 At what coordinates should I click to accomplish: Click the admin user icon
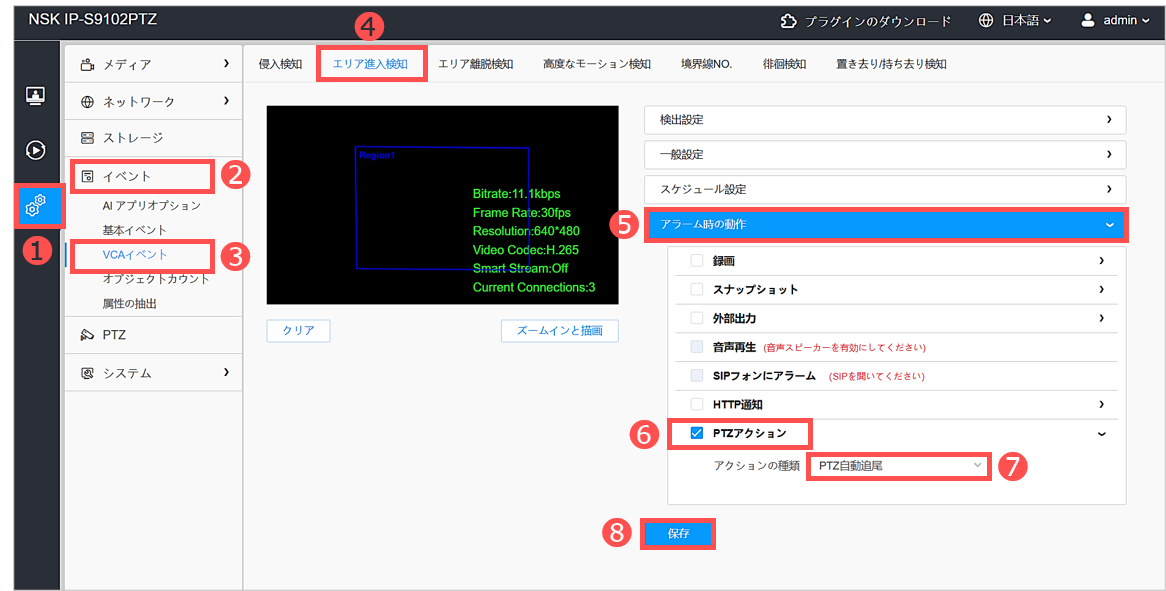1088,21
